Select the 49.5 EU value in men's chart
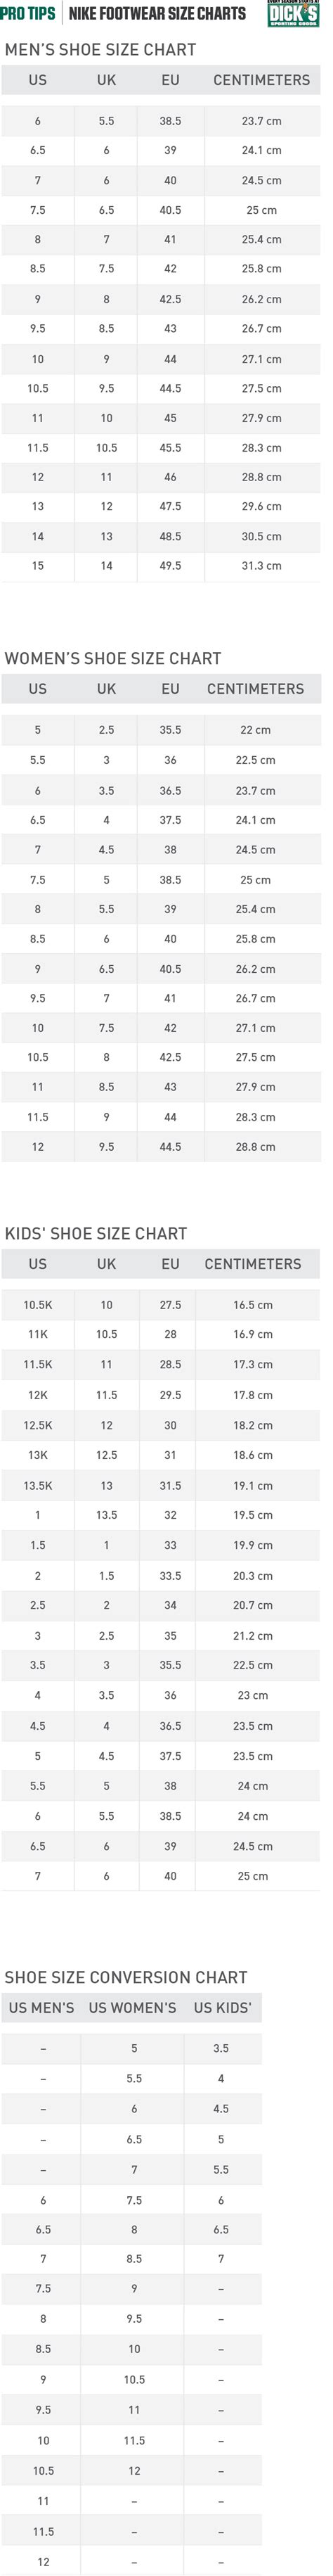 (x=170, y=566)
